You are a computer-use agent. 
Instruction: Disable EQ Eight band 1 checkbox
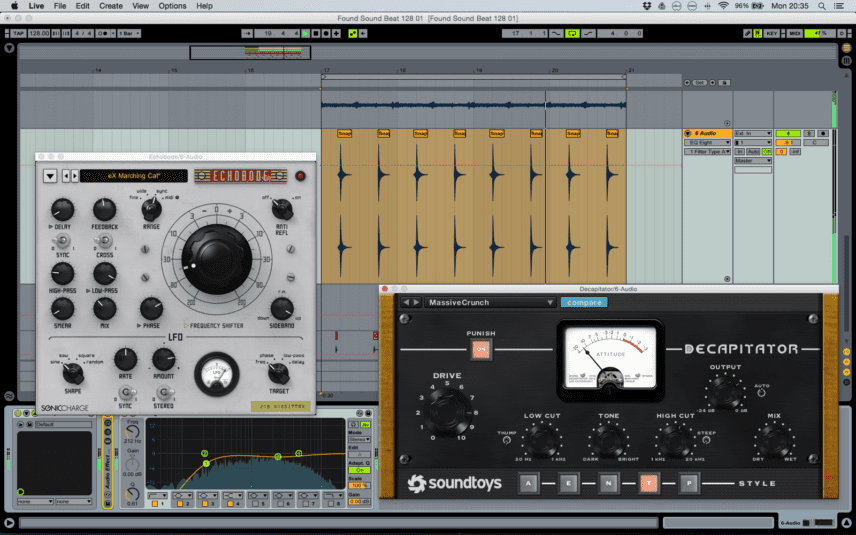(154, 503)
